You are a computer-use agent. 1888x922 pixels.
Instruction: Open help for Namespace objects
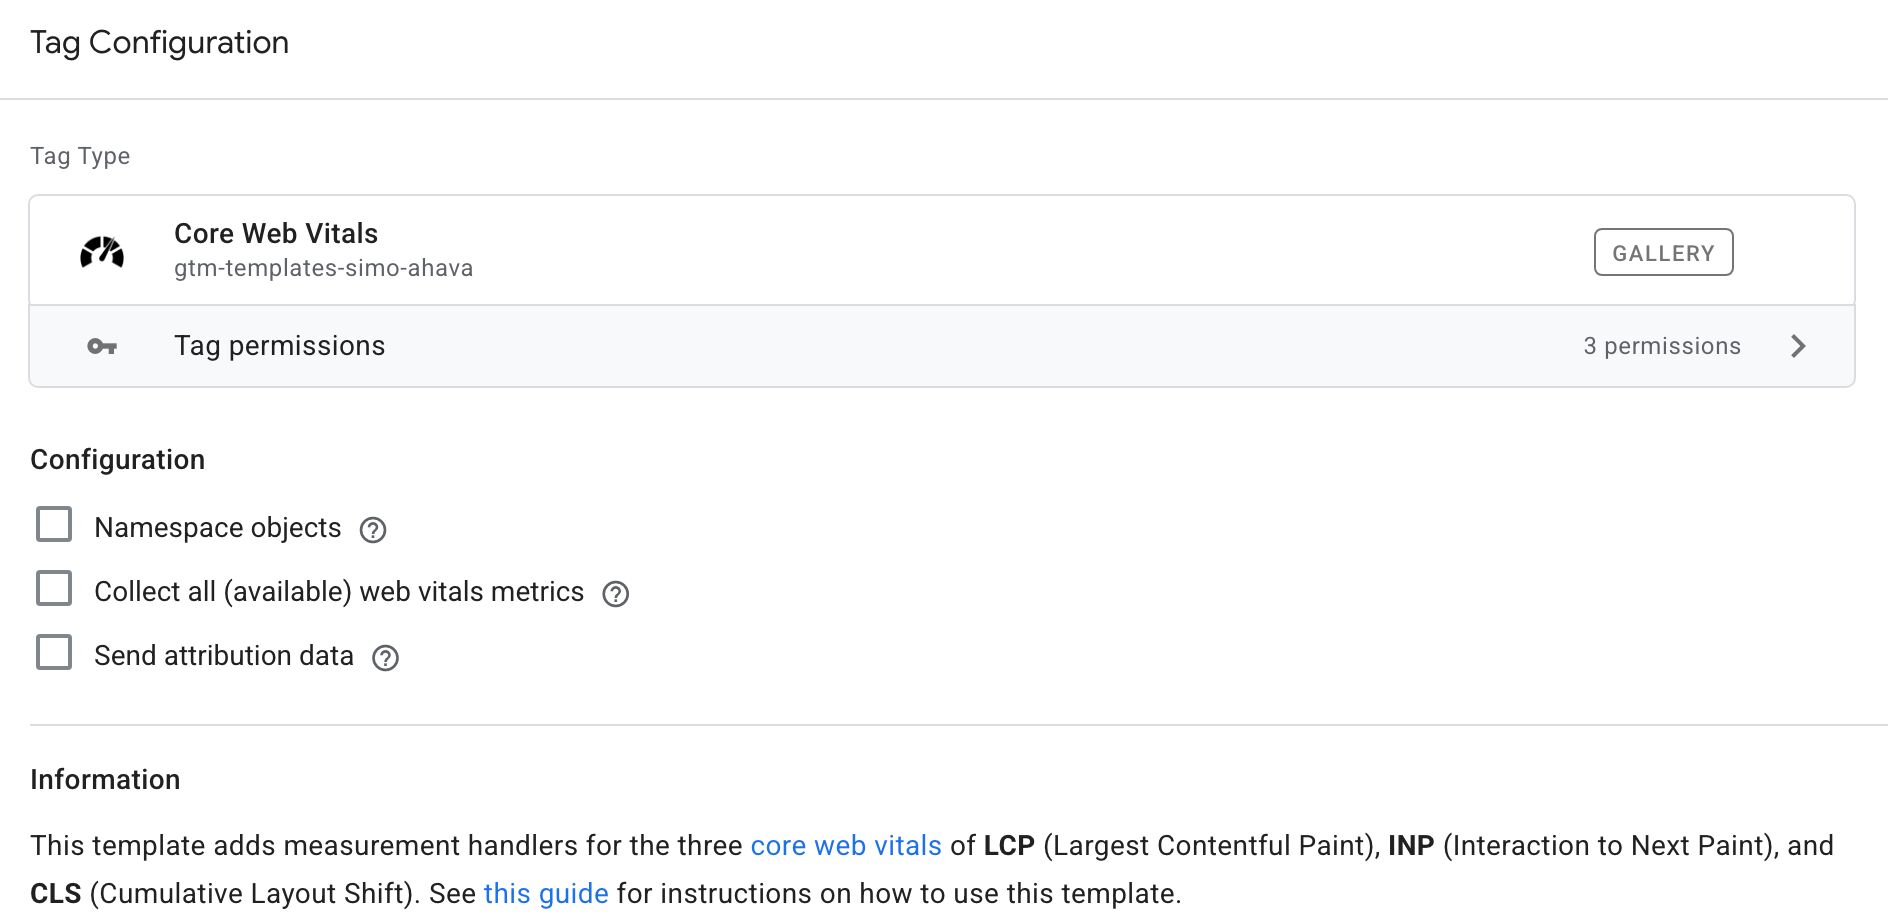[373, 530]
